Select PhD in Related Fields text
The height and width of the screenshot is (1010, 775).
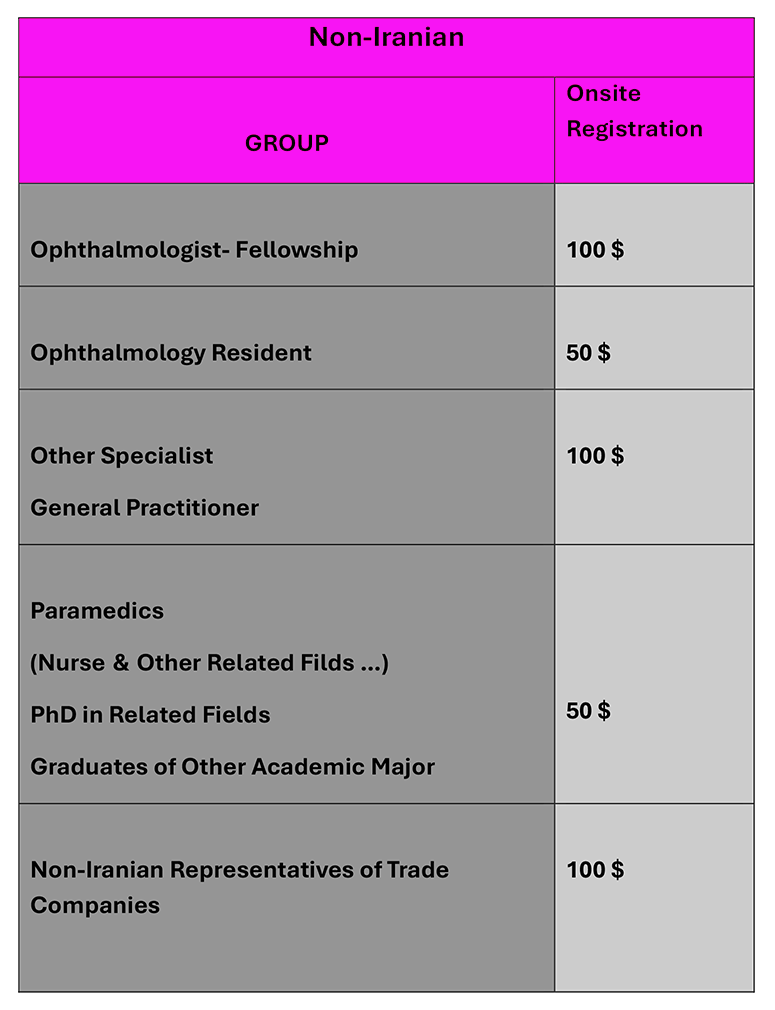point(150,715)
